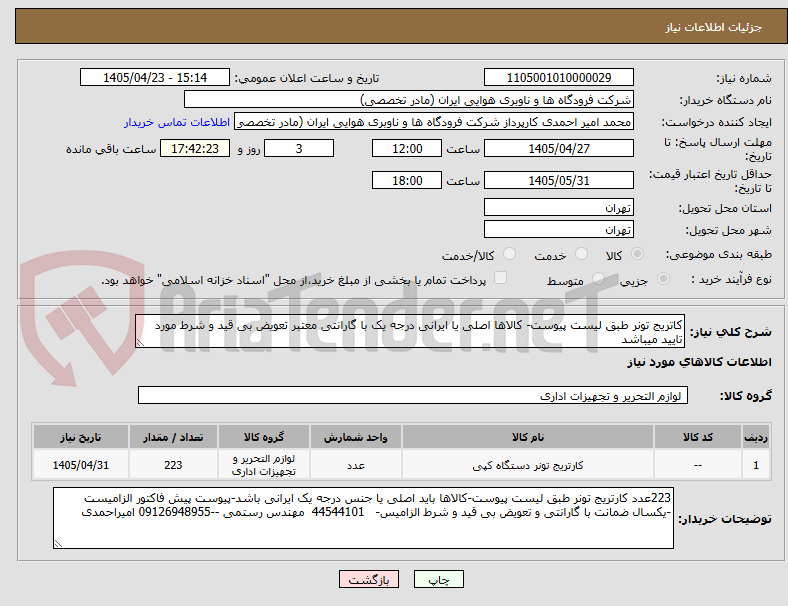Click the remaining days field showing 3
788x606 pixels.
pos(299,148)
